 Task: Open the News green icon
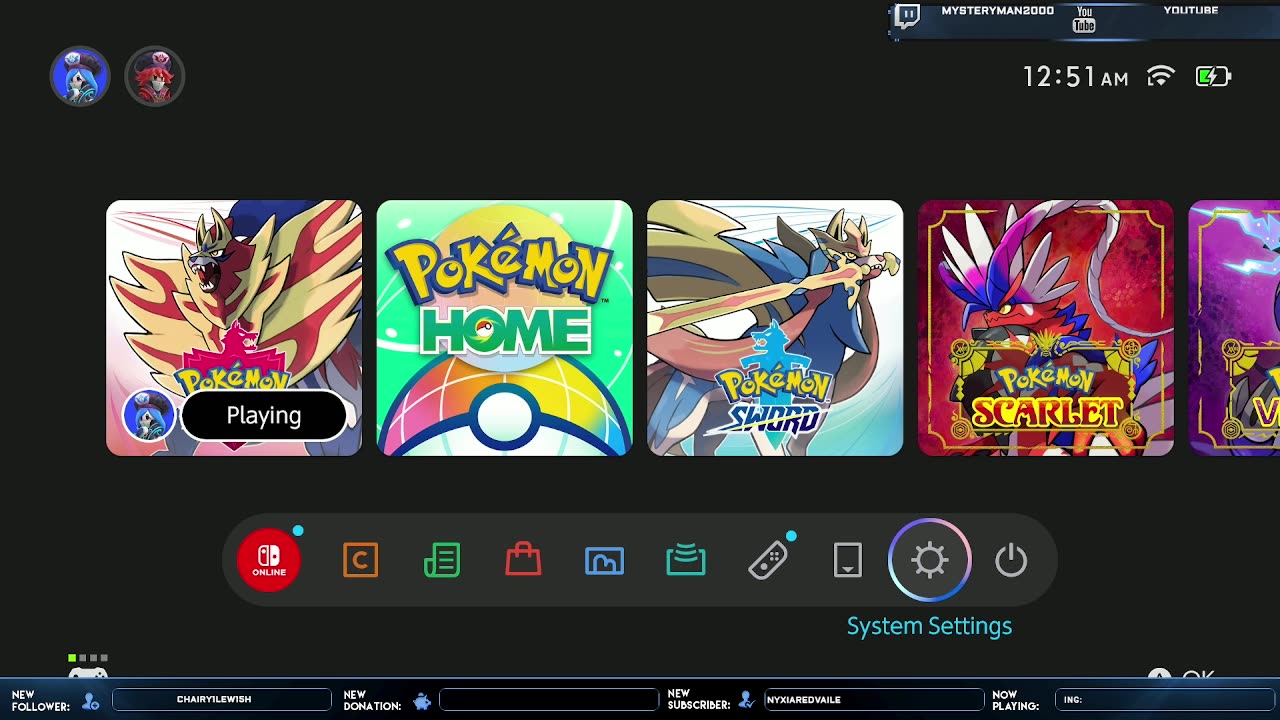point(442,560)
